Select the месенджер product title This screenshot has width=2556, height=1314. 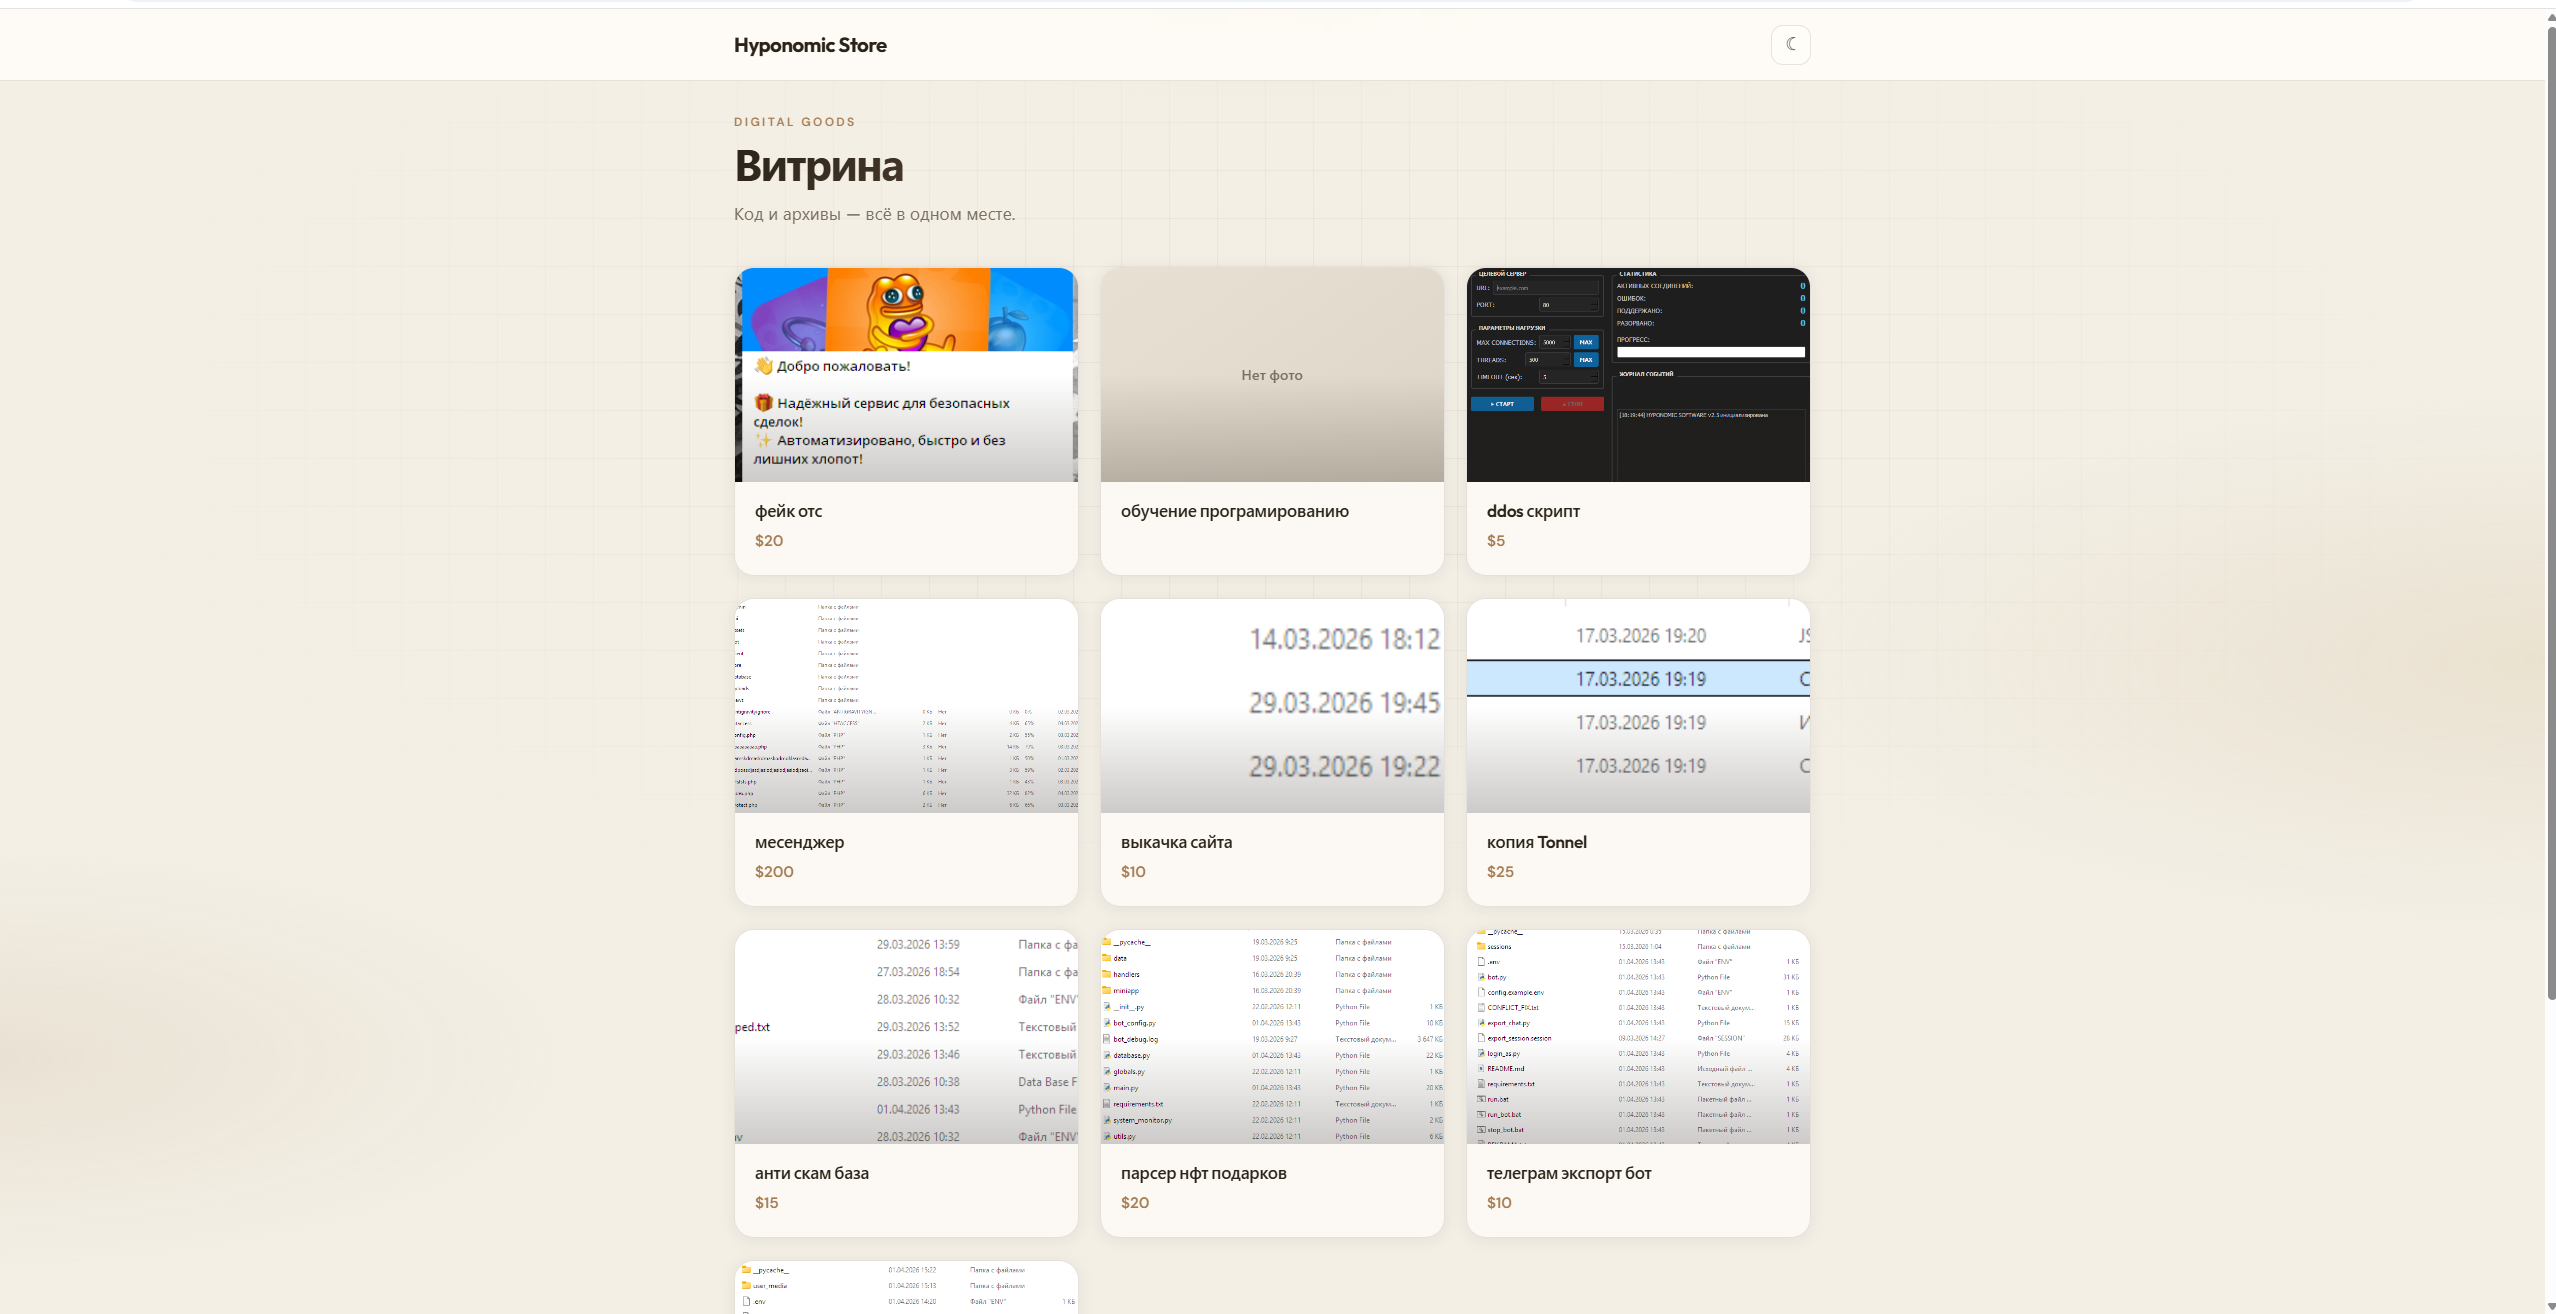pyautogui.click(x=799, y=842)
